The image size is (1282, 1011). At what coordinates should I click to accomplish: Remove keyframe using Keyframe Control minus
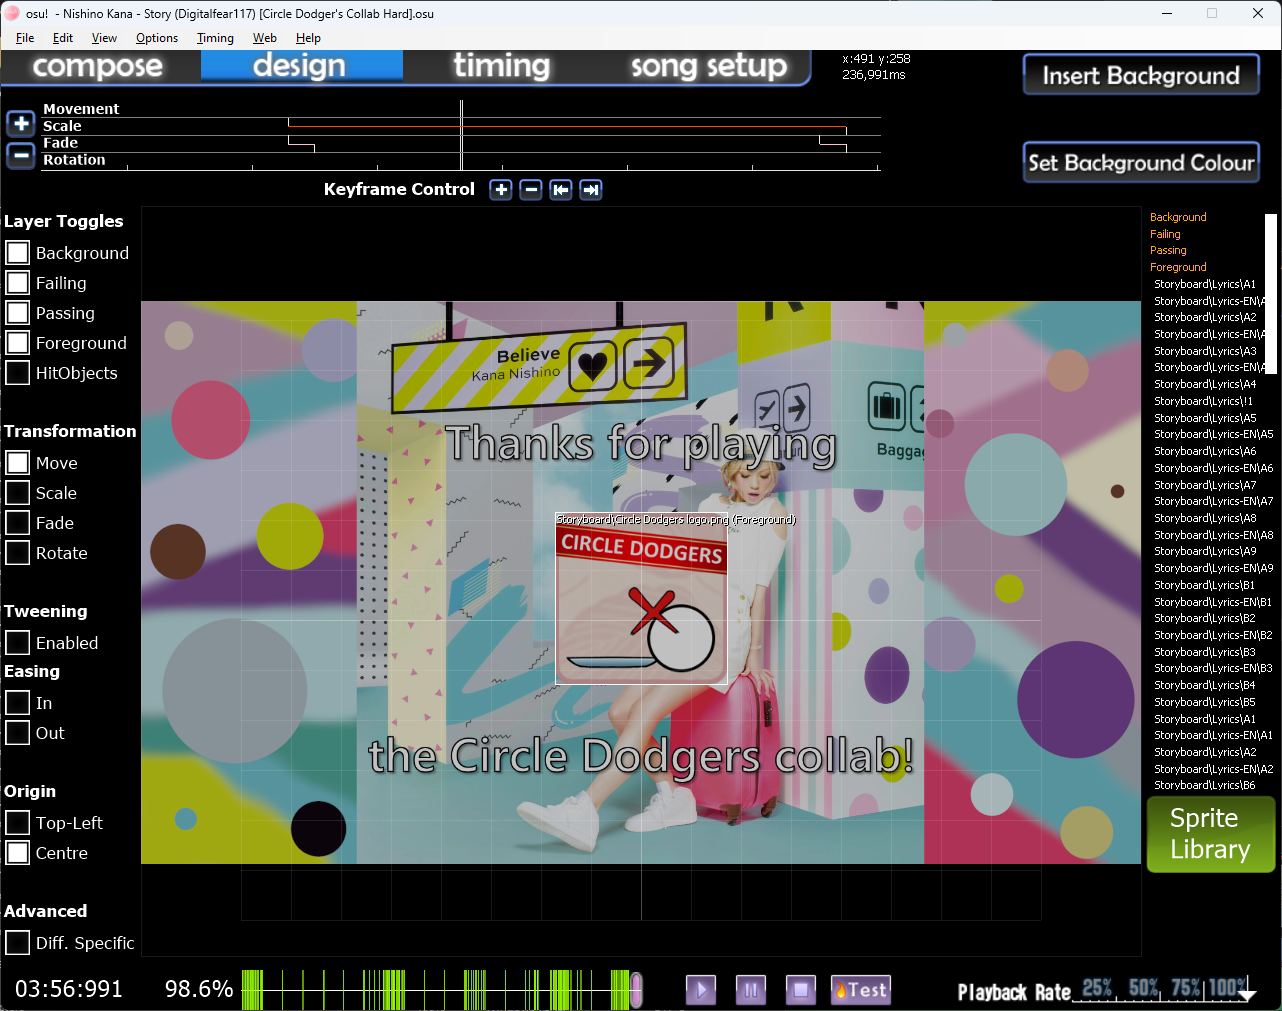tap(531, 190)
